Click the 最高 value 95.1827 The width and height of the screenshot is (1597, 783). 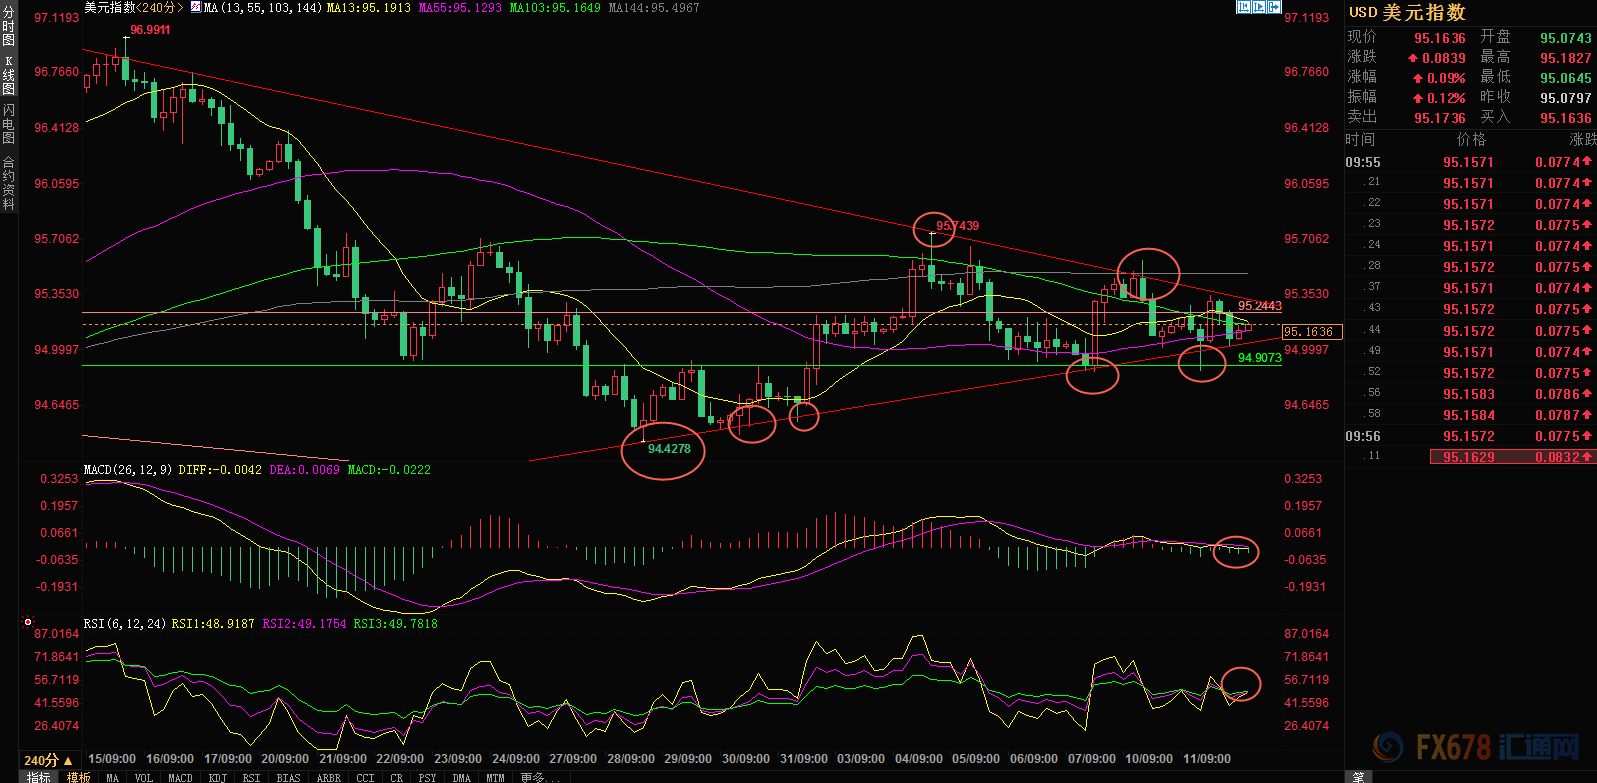tap(1566, 58)
